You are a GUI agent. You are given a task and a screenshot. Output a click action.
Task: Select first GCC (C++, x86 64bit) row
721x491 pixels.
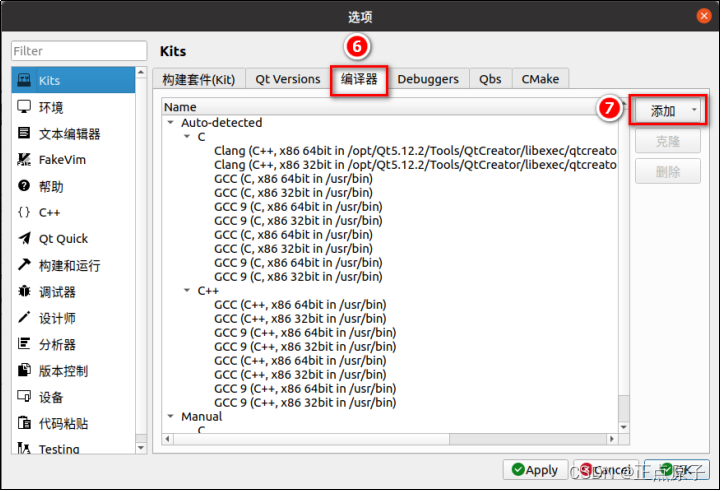300,305
